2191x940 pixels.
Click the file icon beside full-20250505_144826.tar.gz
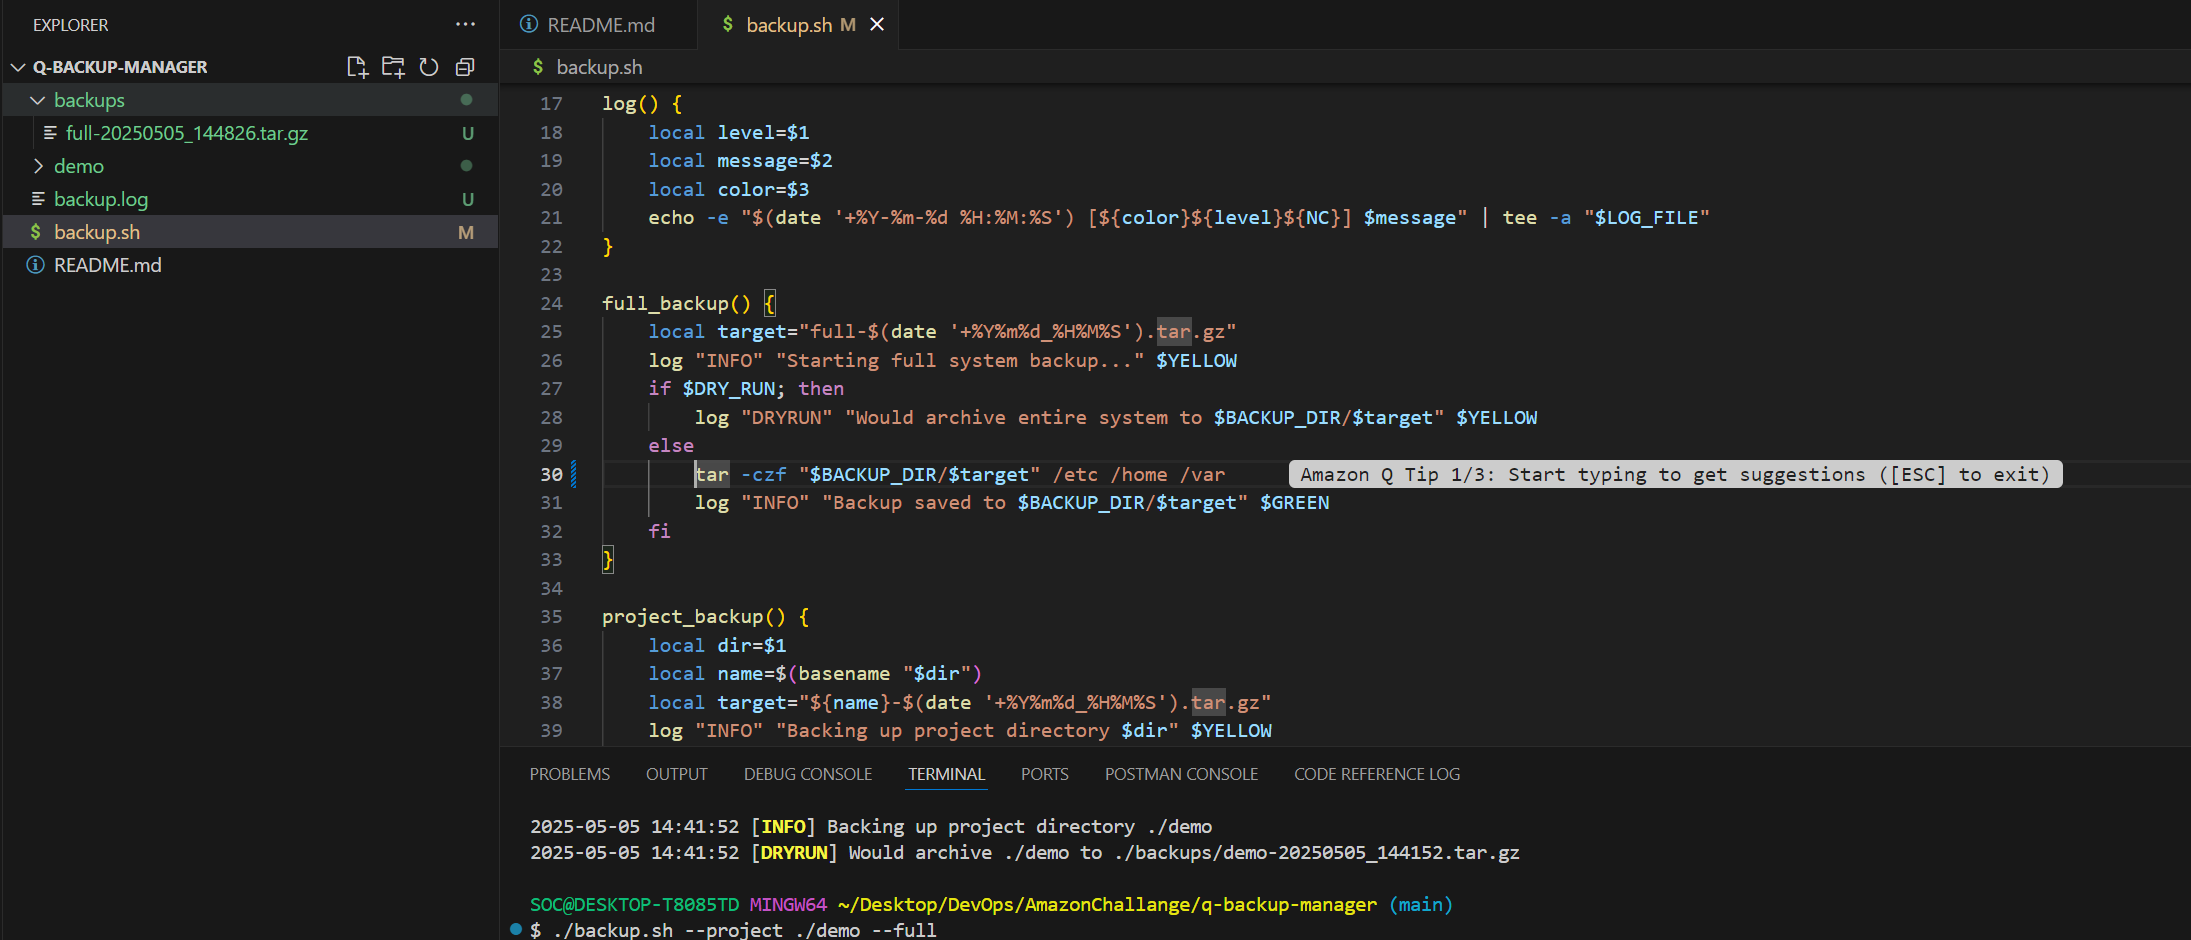[x=50, y=133]
